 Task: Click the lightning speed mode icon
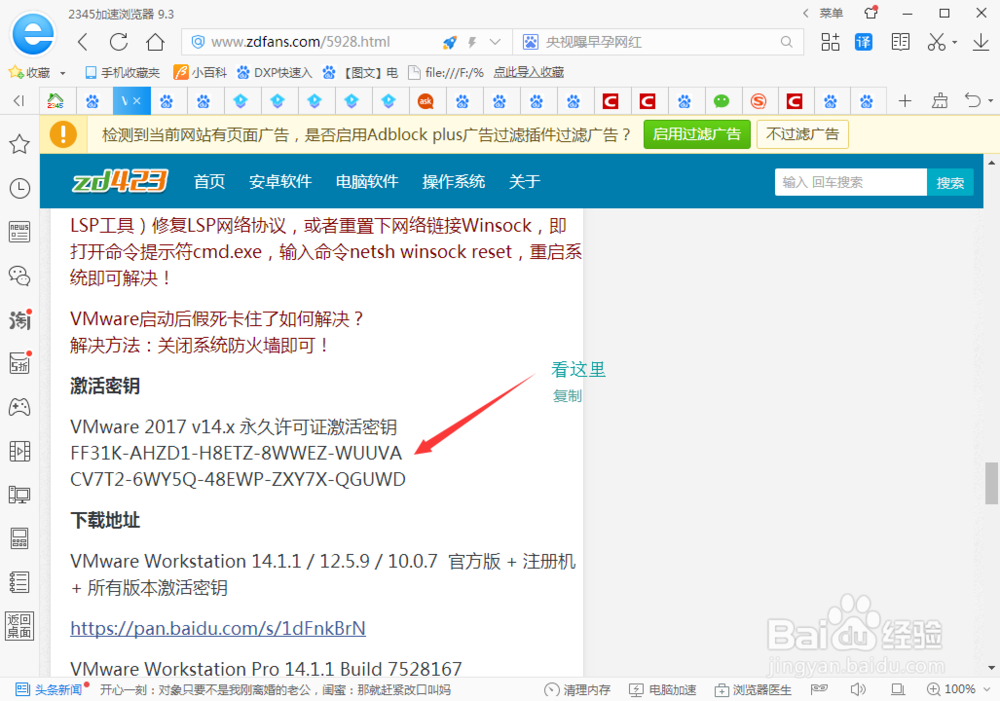tap(472, 42)
